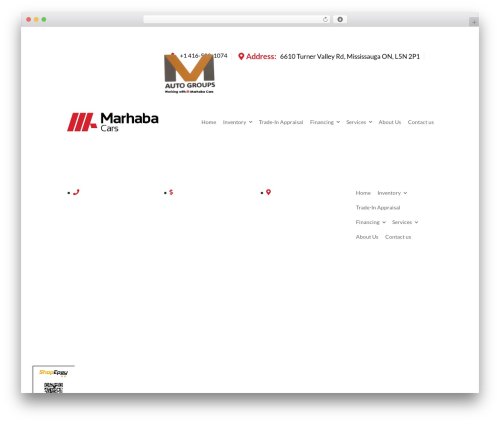Expand the Inventory chevron in top navigation
The height and width of the screenshot is (423, 500).
pyautogui.click(x=250, y=122)
